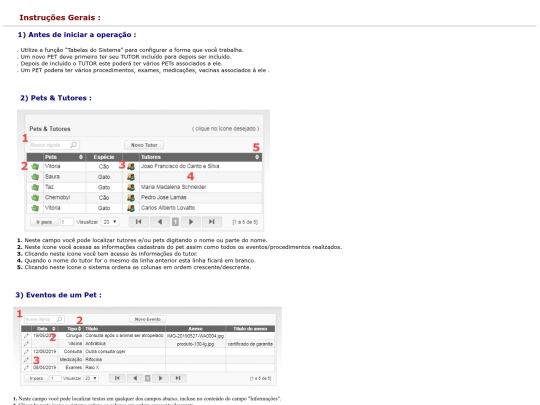The height and width of the screenshot is (405, 540).
Task: Open the pet icon in the Taz row
Action: (x=35, y=187)
